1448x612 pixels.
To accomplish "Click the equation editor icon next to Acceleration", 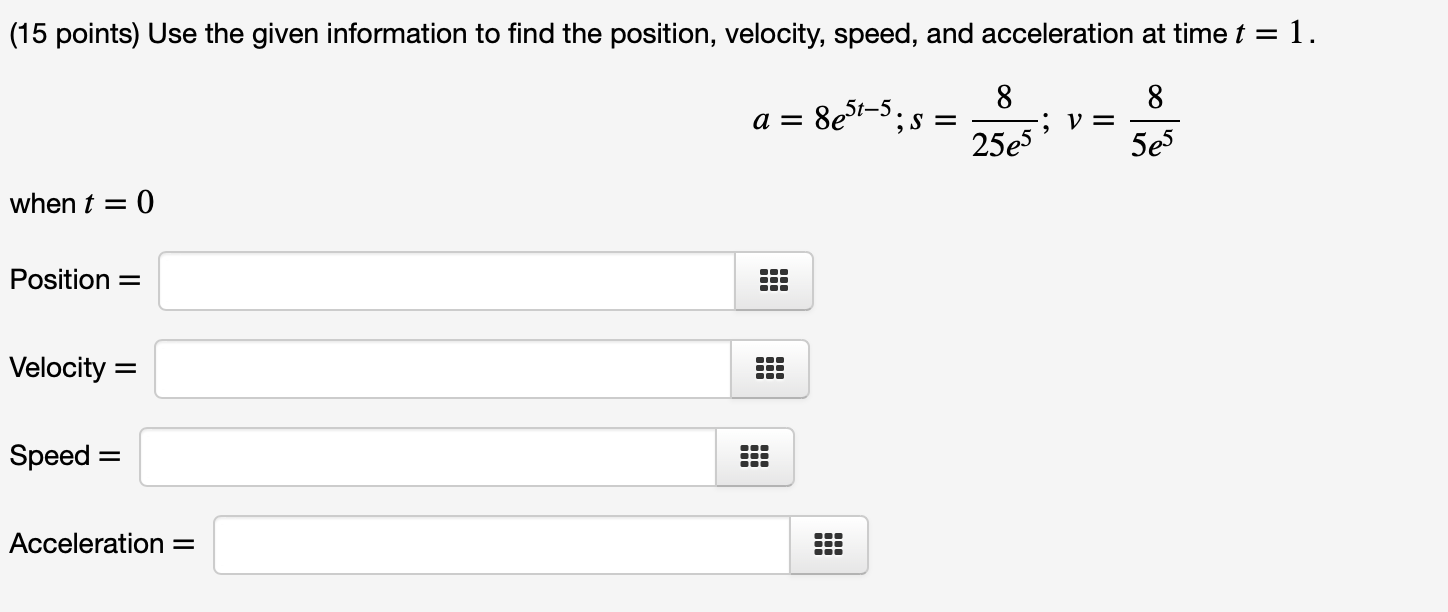I will tap(829, 544).
